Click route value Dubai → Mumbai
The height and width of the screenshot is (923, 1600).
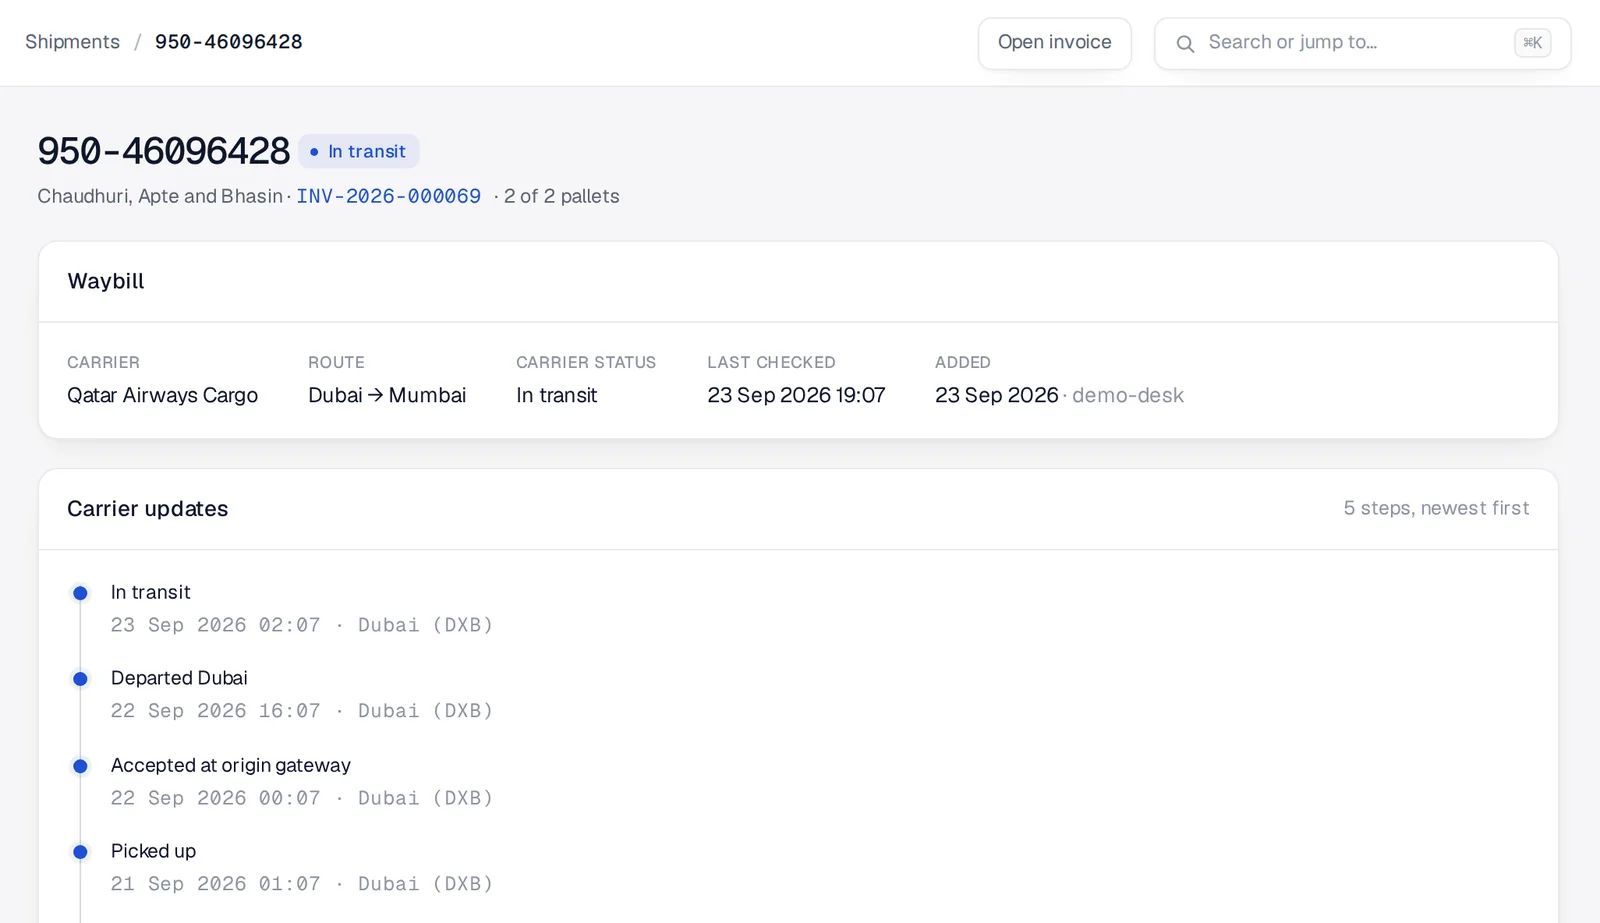387,395
